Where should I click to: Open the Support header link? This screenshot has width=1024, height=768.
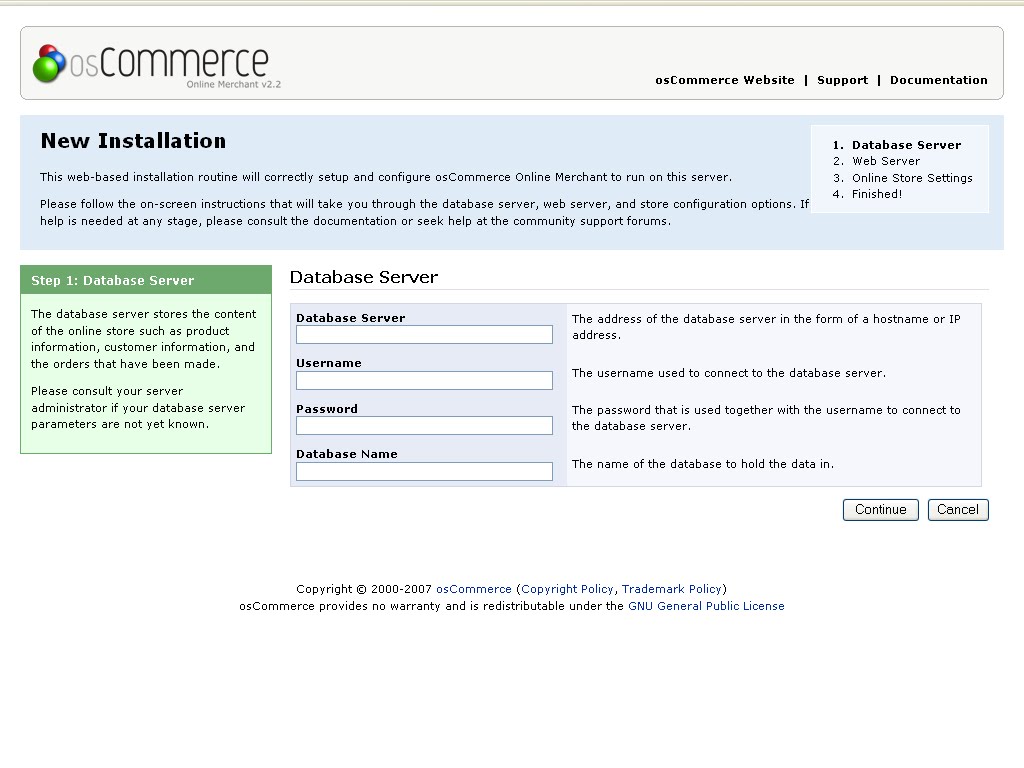(x=842, y=80)
